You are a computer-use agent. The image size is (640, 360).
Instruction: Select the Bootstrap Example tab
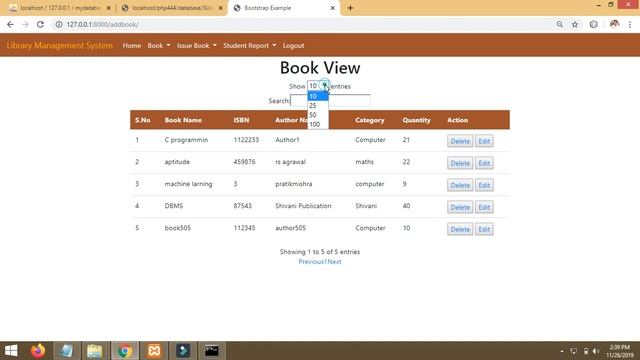click(x=283, y=8)
